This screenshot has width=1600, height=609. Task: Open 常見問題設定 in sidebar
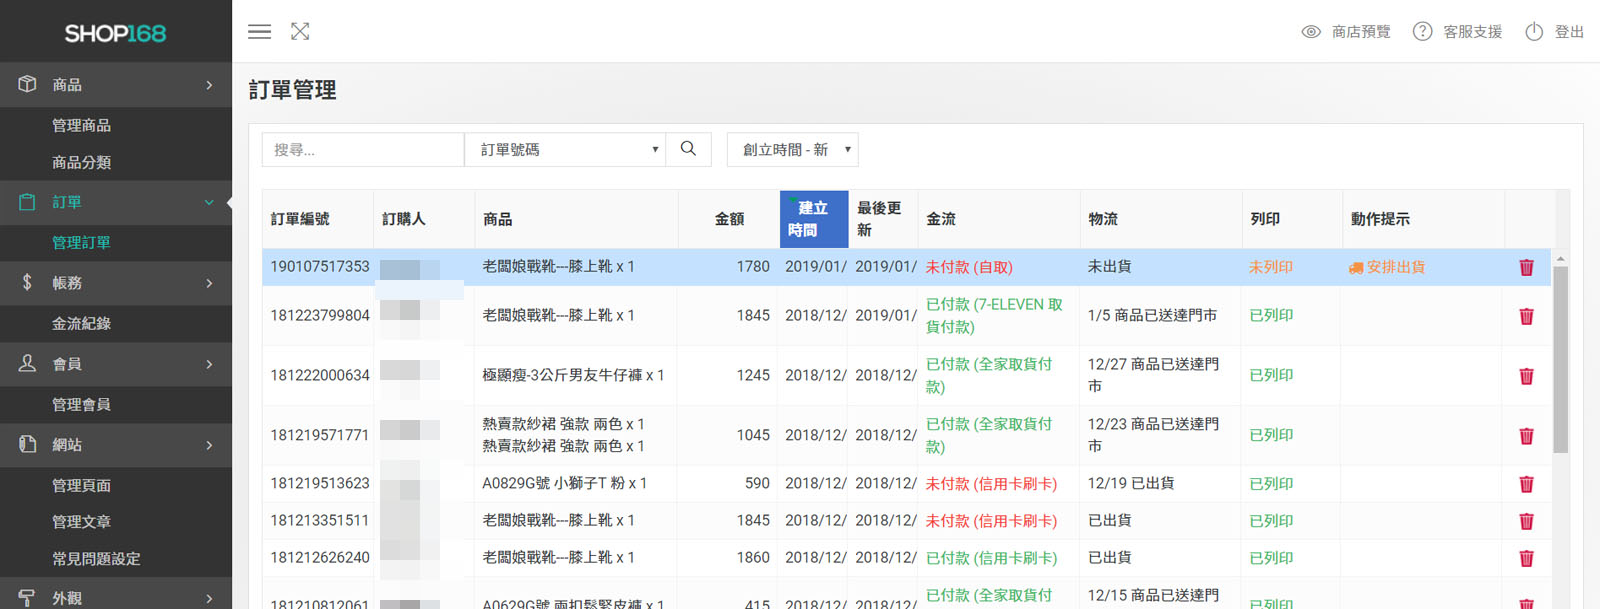[x=96, y=558]
